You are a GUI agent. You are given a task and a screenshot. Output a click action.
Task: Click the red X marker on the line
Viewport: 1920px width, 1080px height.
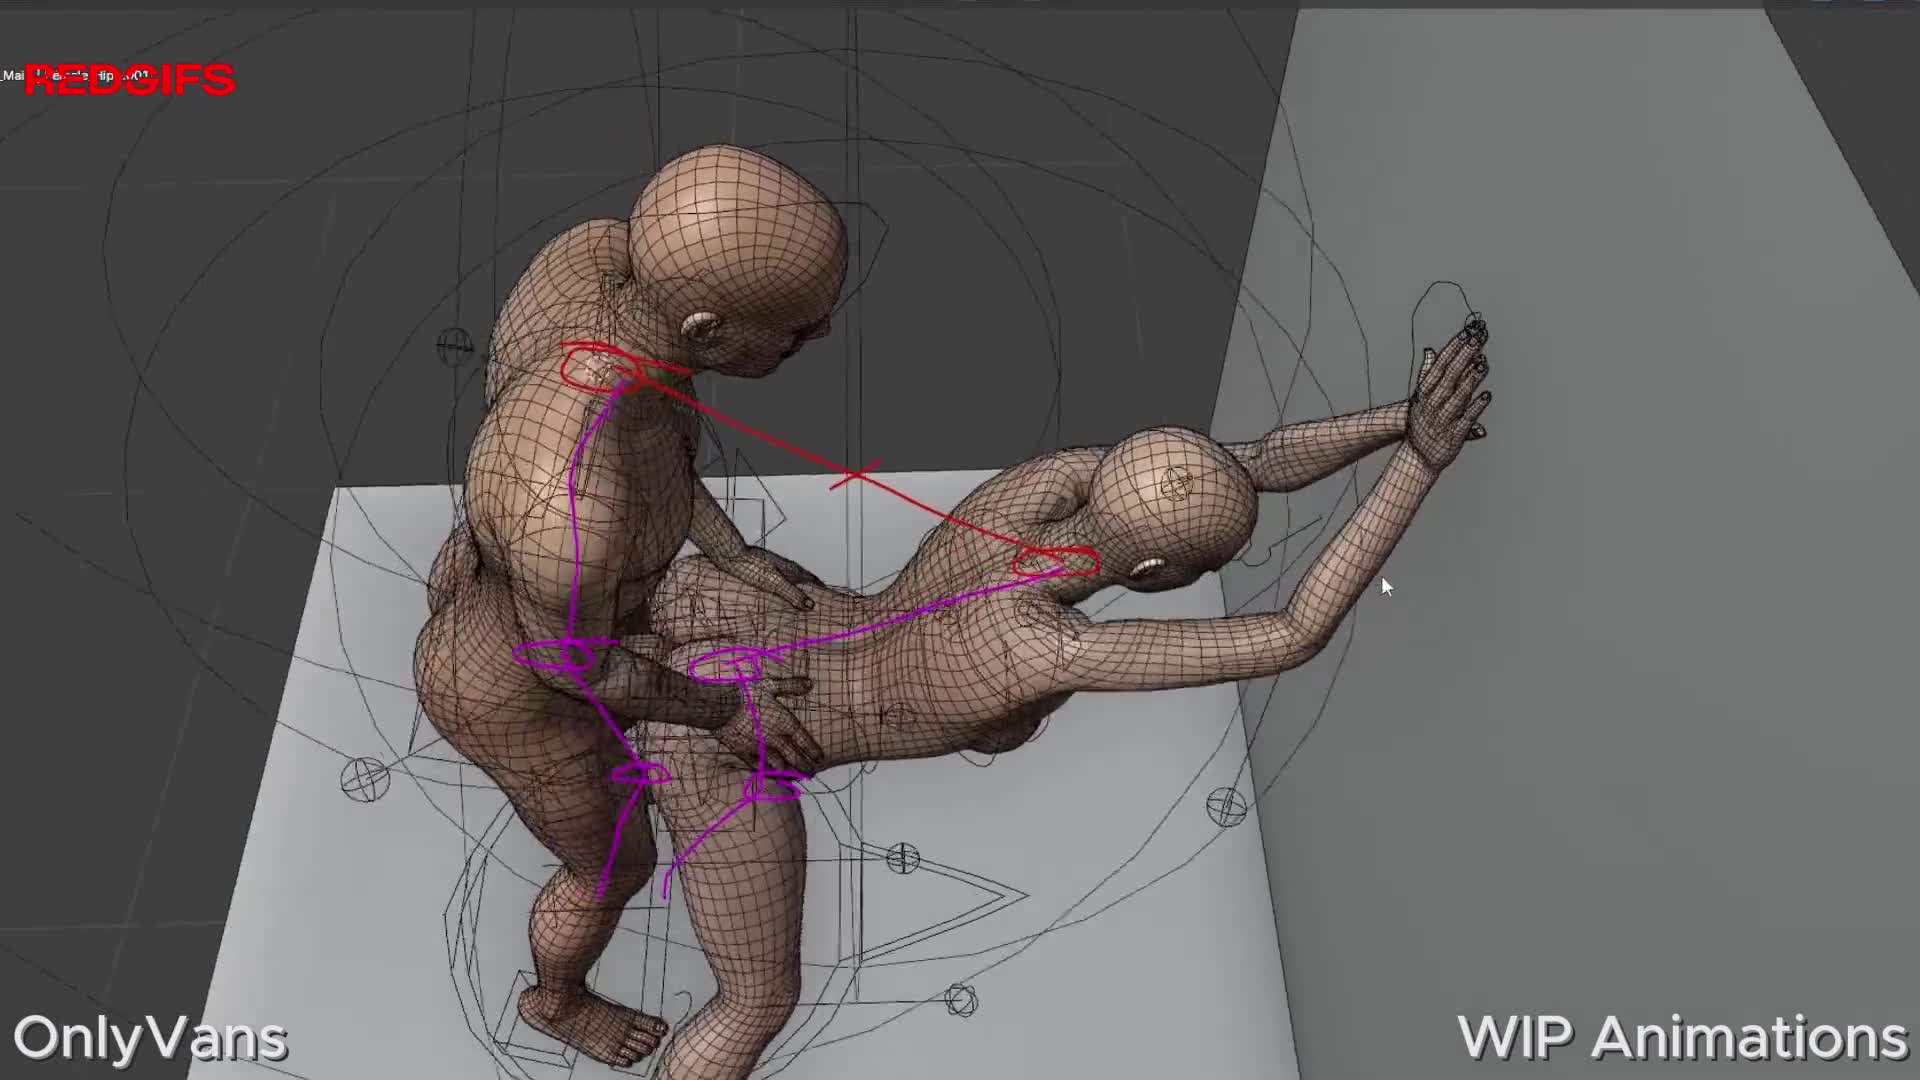click(x=856, y=474)
